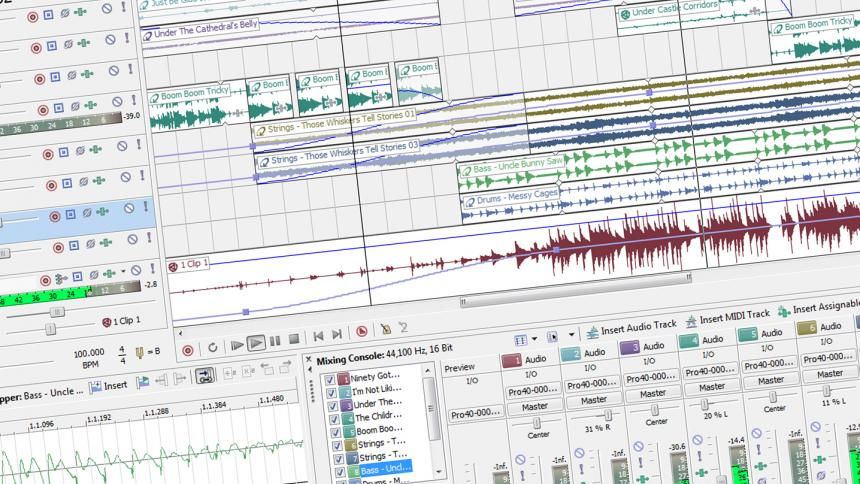The height and width of the screenshot is (484, 860).
Task: Toggle the link-arrow icon in Chopper toolbar
Action: [205, 376]
